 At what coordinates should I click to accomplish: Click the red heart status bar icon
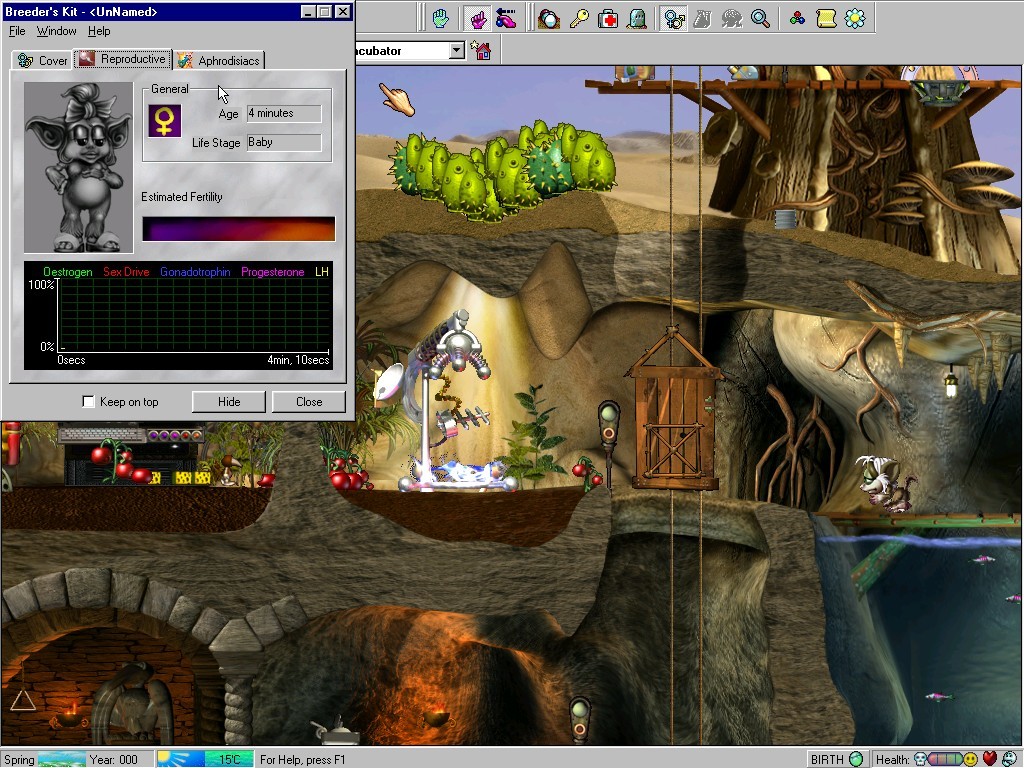coord(990,759)
